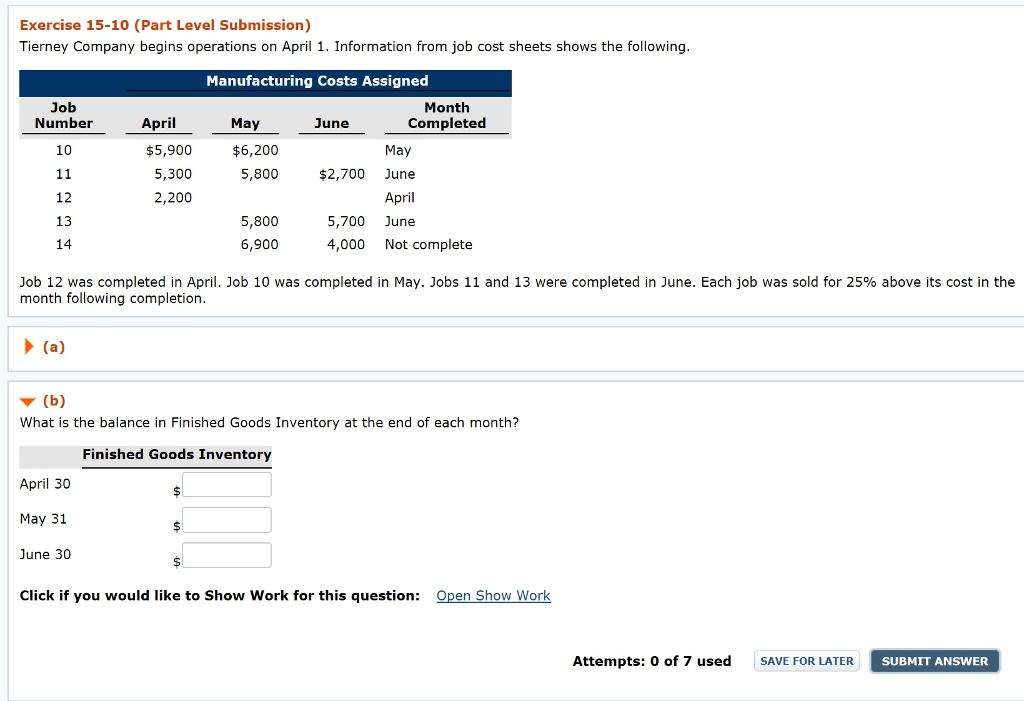The image size is (1024, 701).
Task: Select the $2,700 June cost cell
Action: 342,174
